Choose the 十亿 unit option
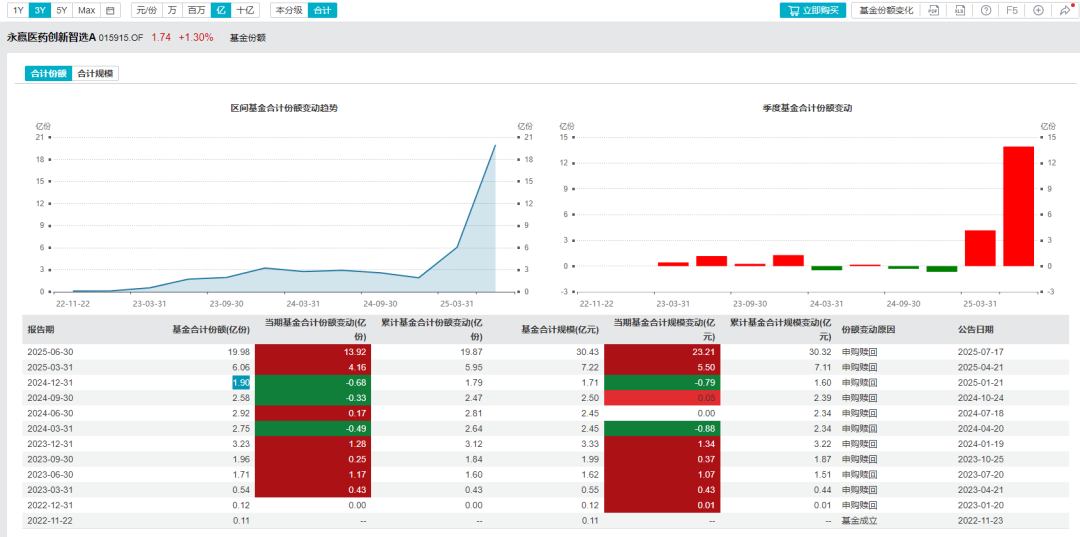Image resolution: width=1080 pixels, height=537 pixels. tap(244, 10)
